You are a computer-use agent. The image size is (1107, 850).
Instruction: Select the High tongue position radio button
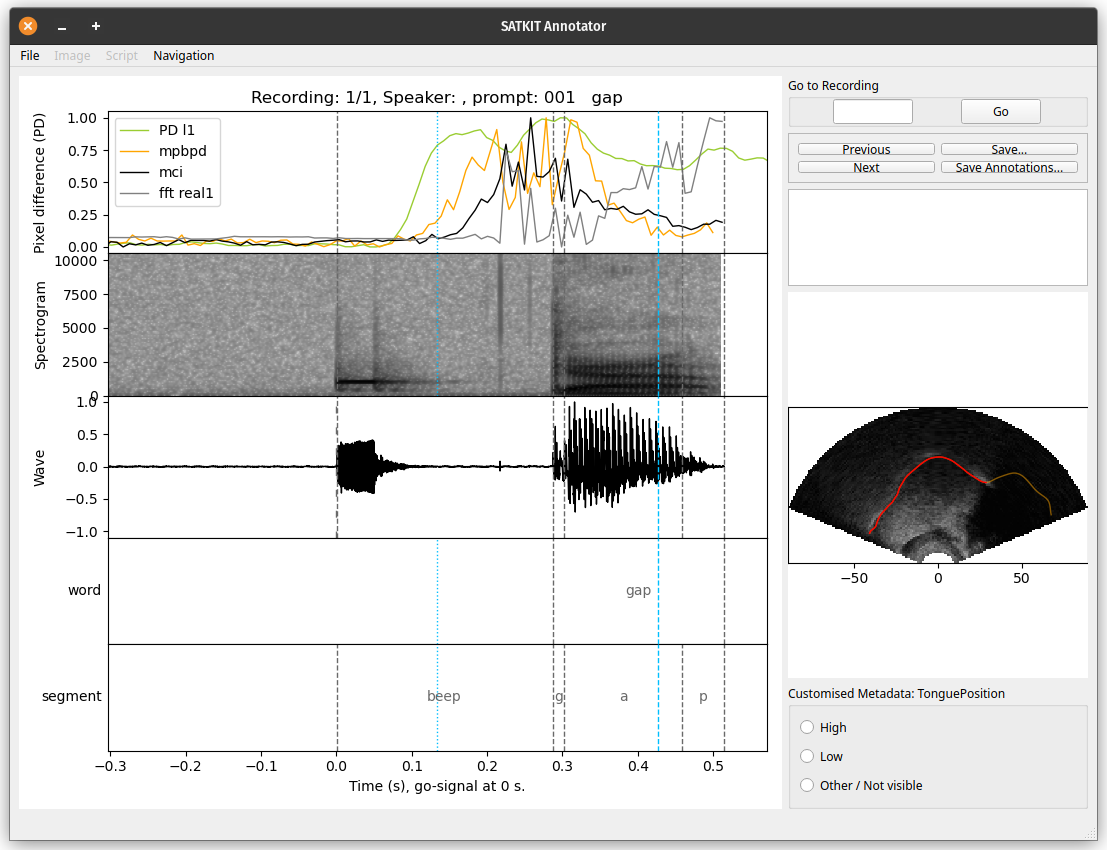pos(807,727)
